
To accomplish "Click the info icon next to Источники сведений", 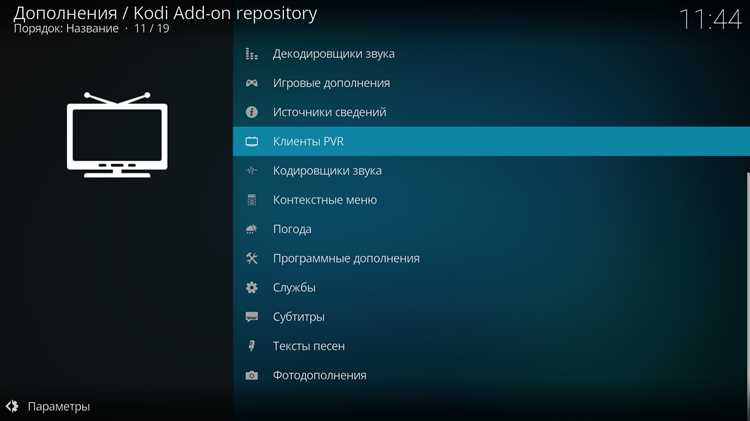I will coord(252,112).
